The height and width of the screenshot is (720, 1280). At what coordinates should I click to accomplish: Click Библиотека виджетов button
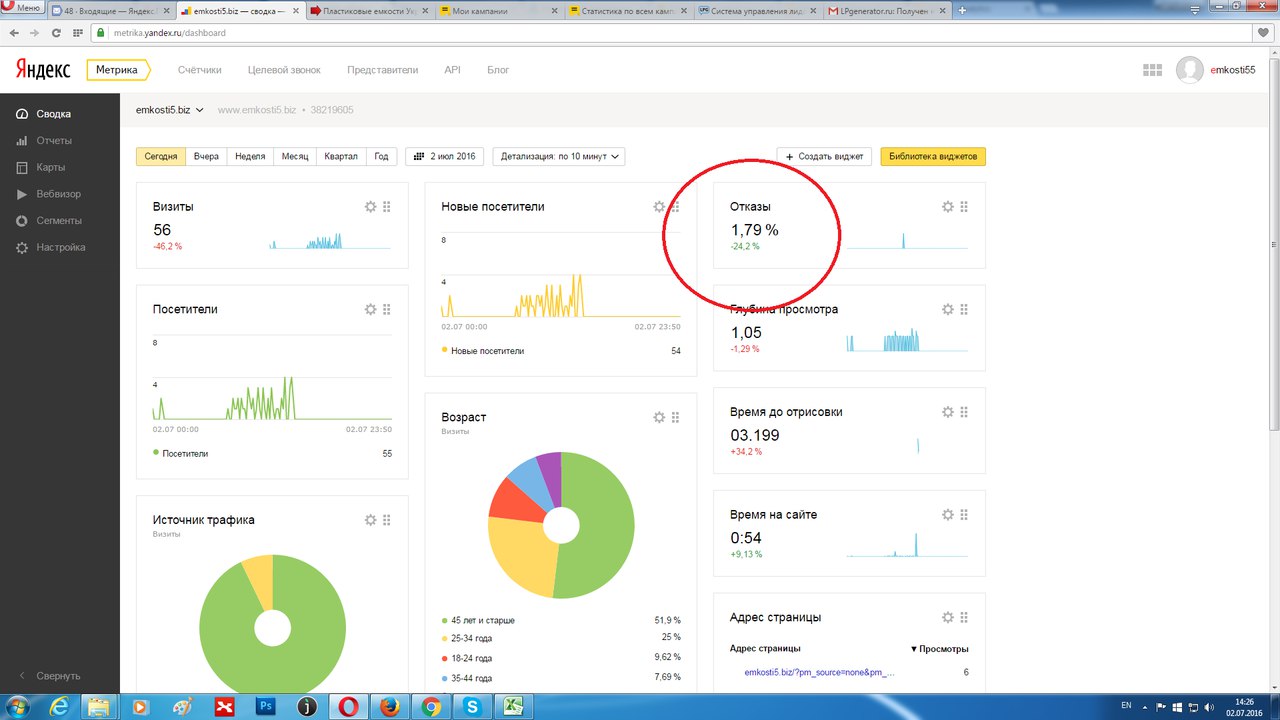coord(933,157)
